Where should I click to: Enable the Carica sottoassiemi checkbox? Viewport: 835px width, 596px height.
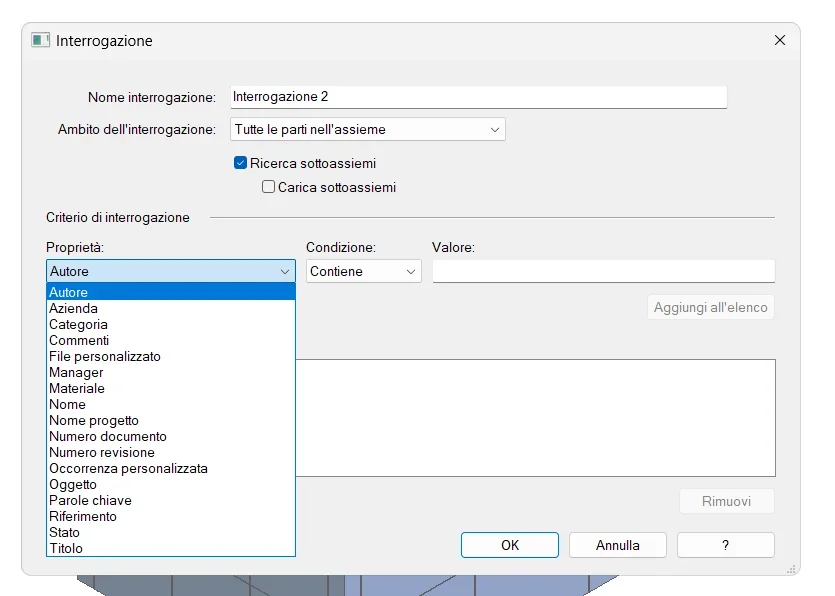tap(268, 187)
